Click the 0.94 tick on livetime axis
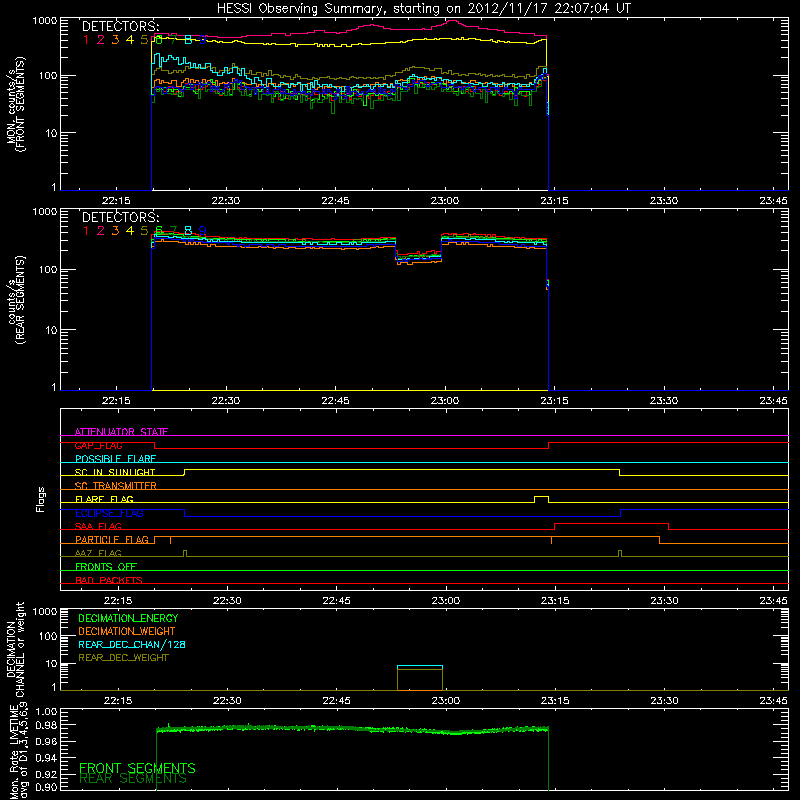The image size is (800, 800). coord(46,757)
